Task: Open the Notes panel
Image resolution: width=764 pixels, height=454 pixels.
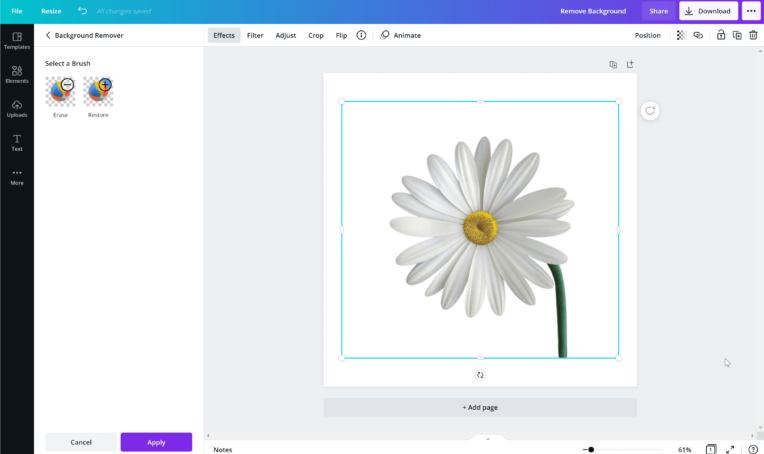Action: (x=223, y=450)
